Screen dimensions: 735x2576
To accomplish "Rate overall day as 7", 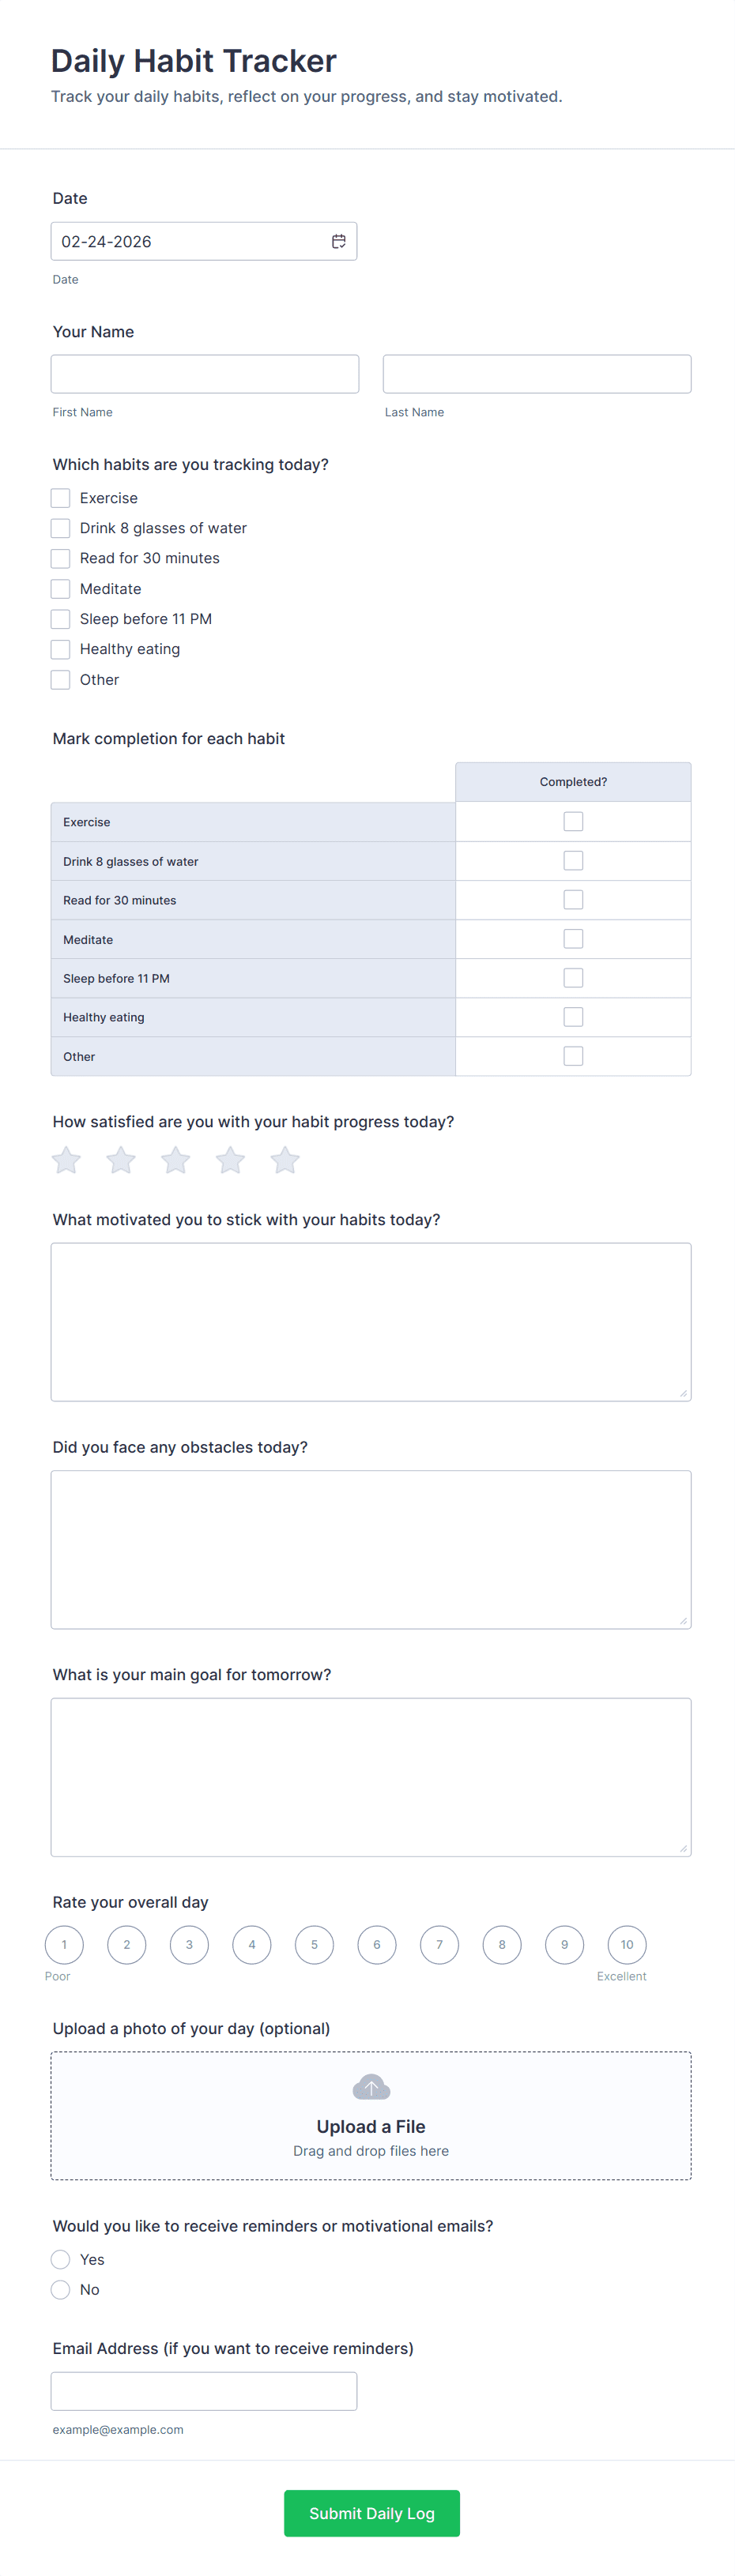I will 439,1945.
